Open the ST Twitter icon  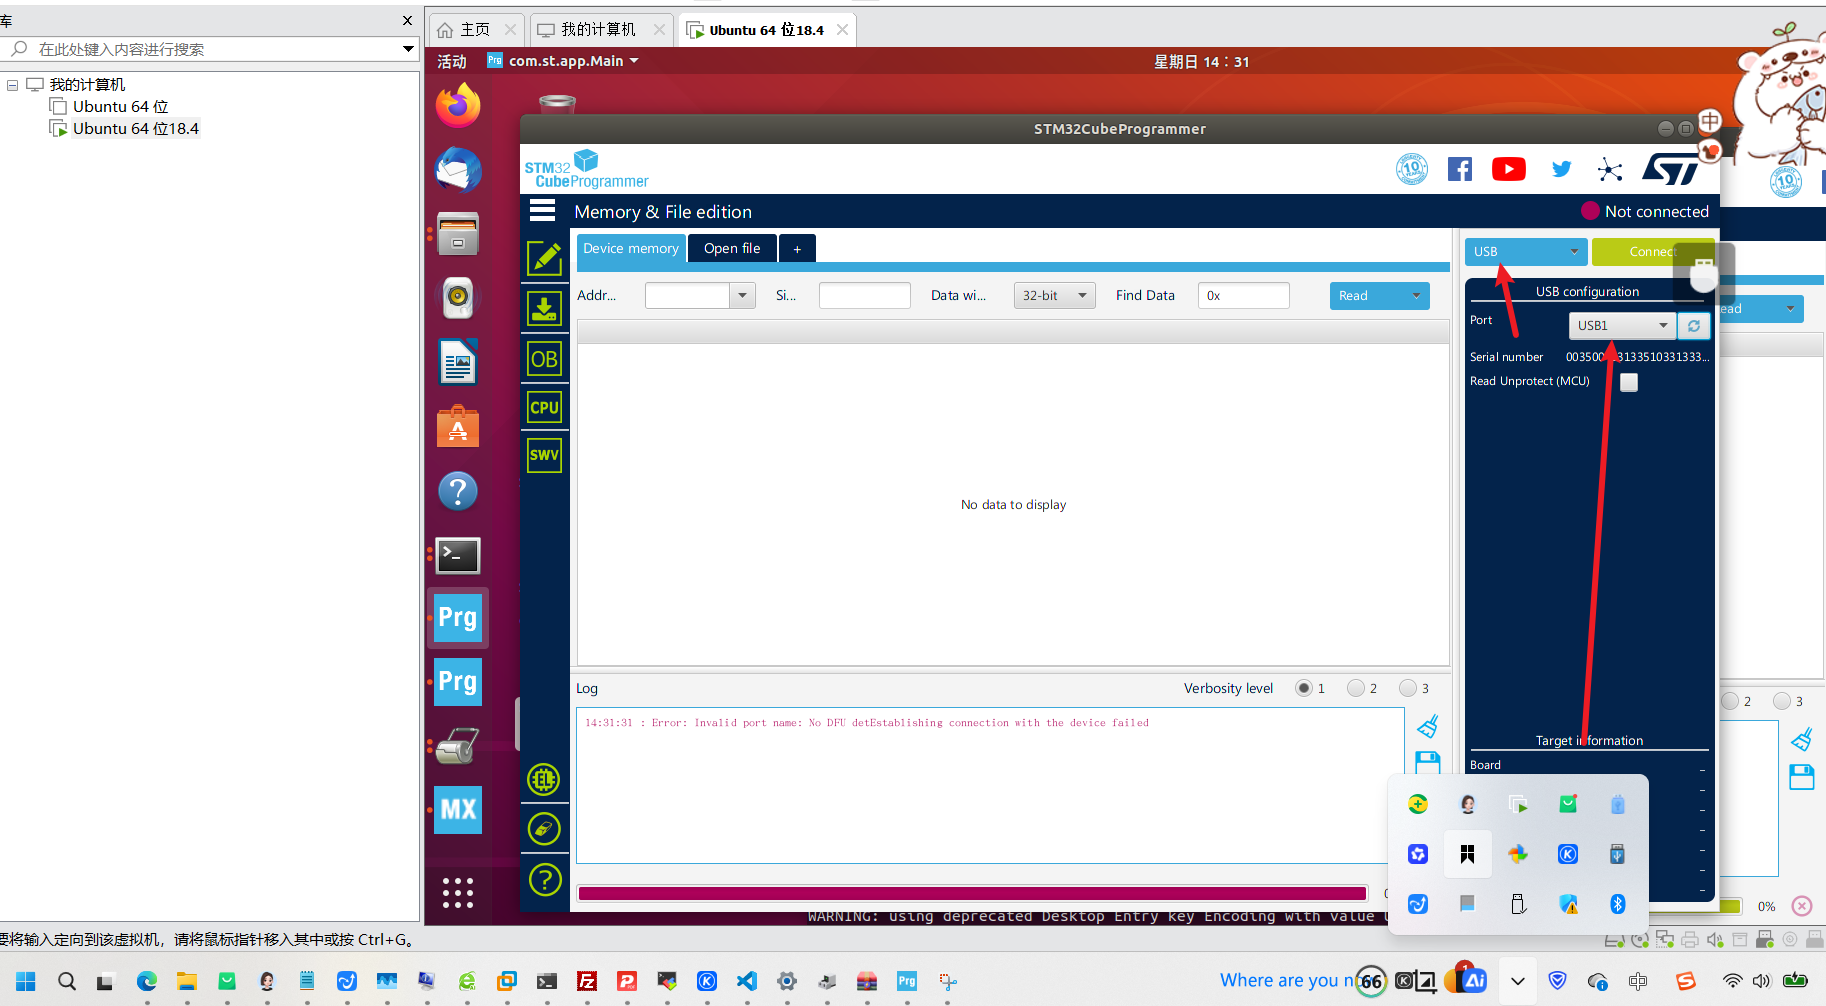[x=1561, y=169]
